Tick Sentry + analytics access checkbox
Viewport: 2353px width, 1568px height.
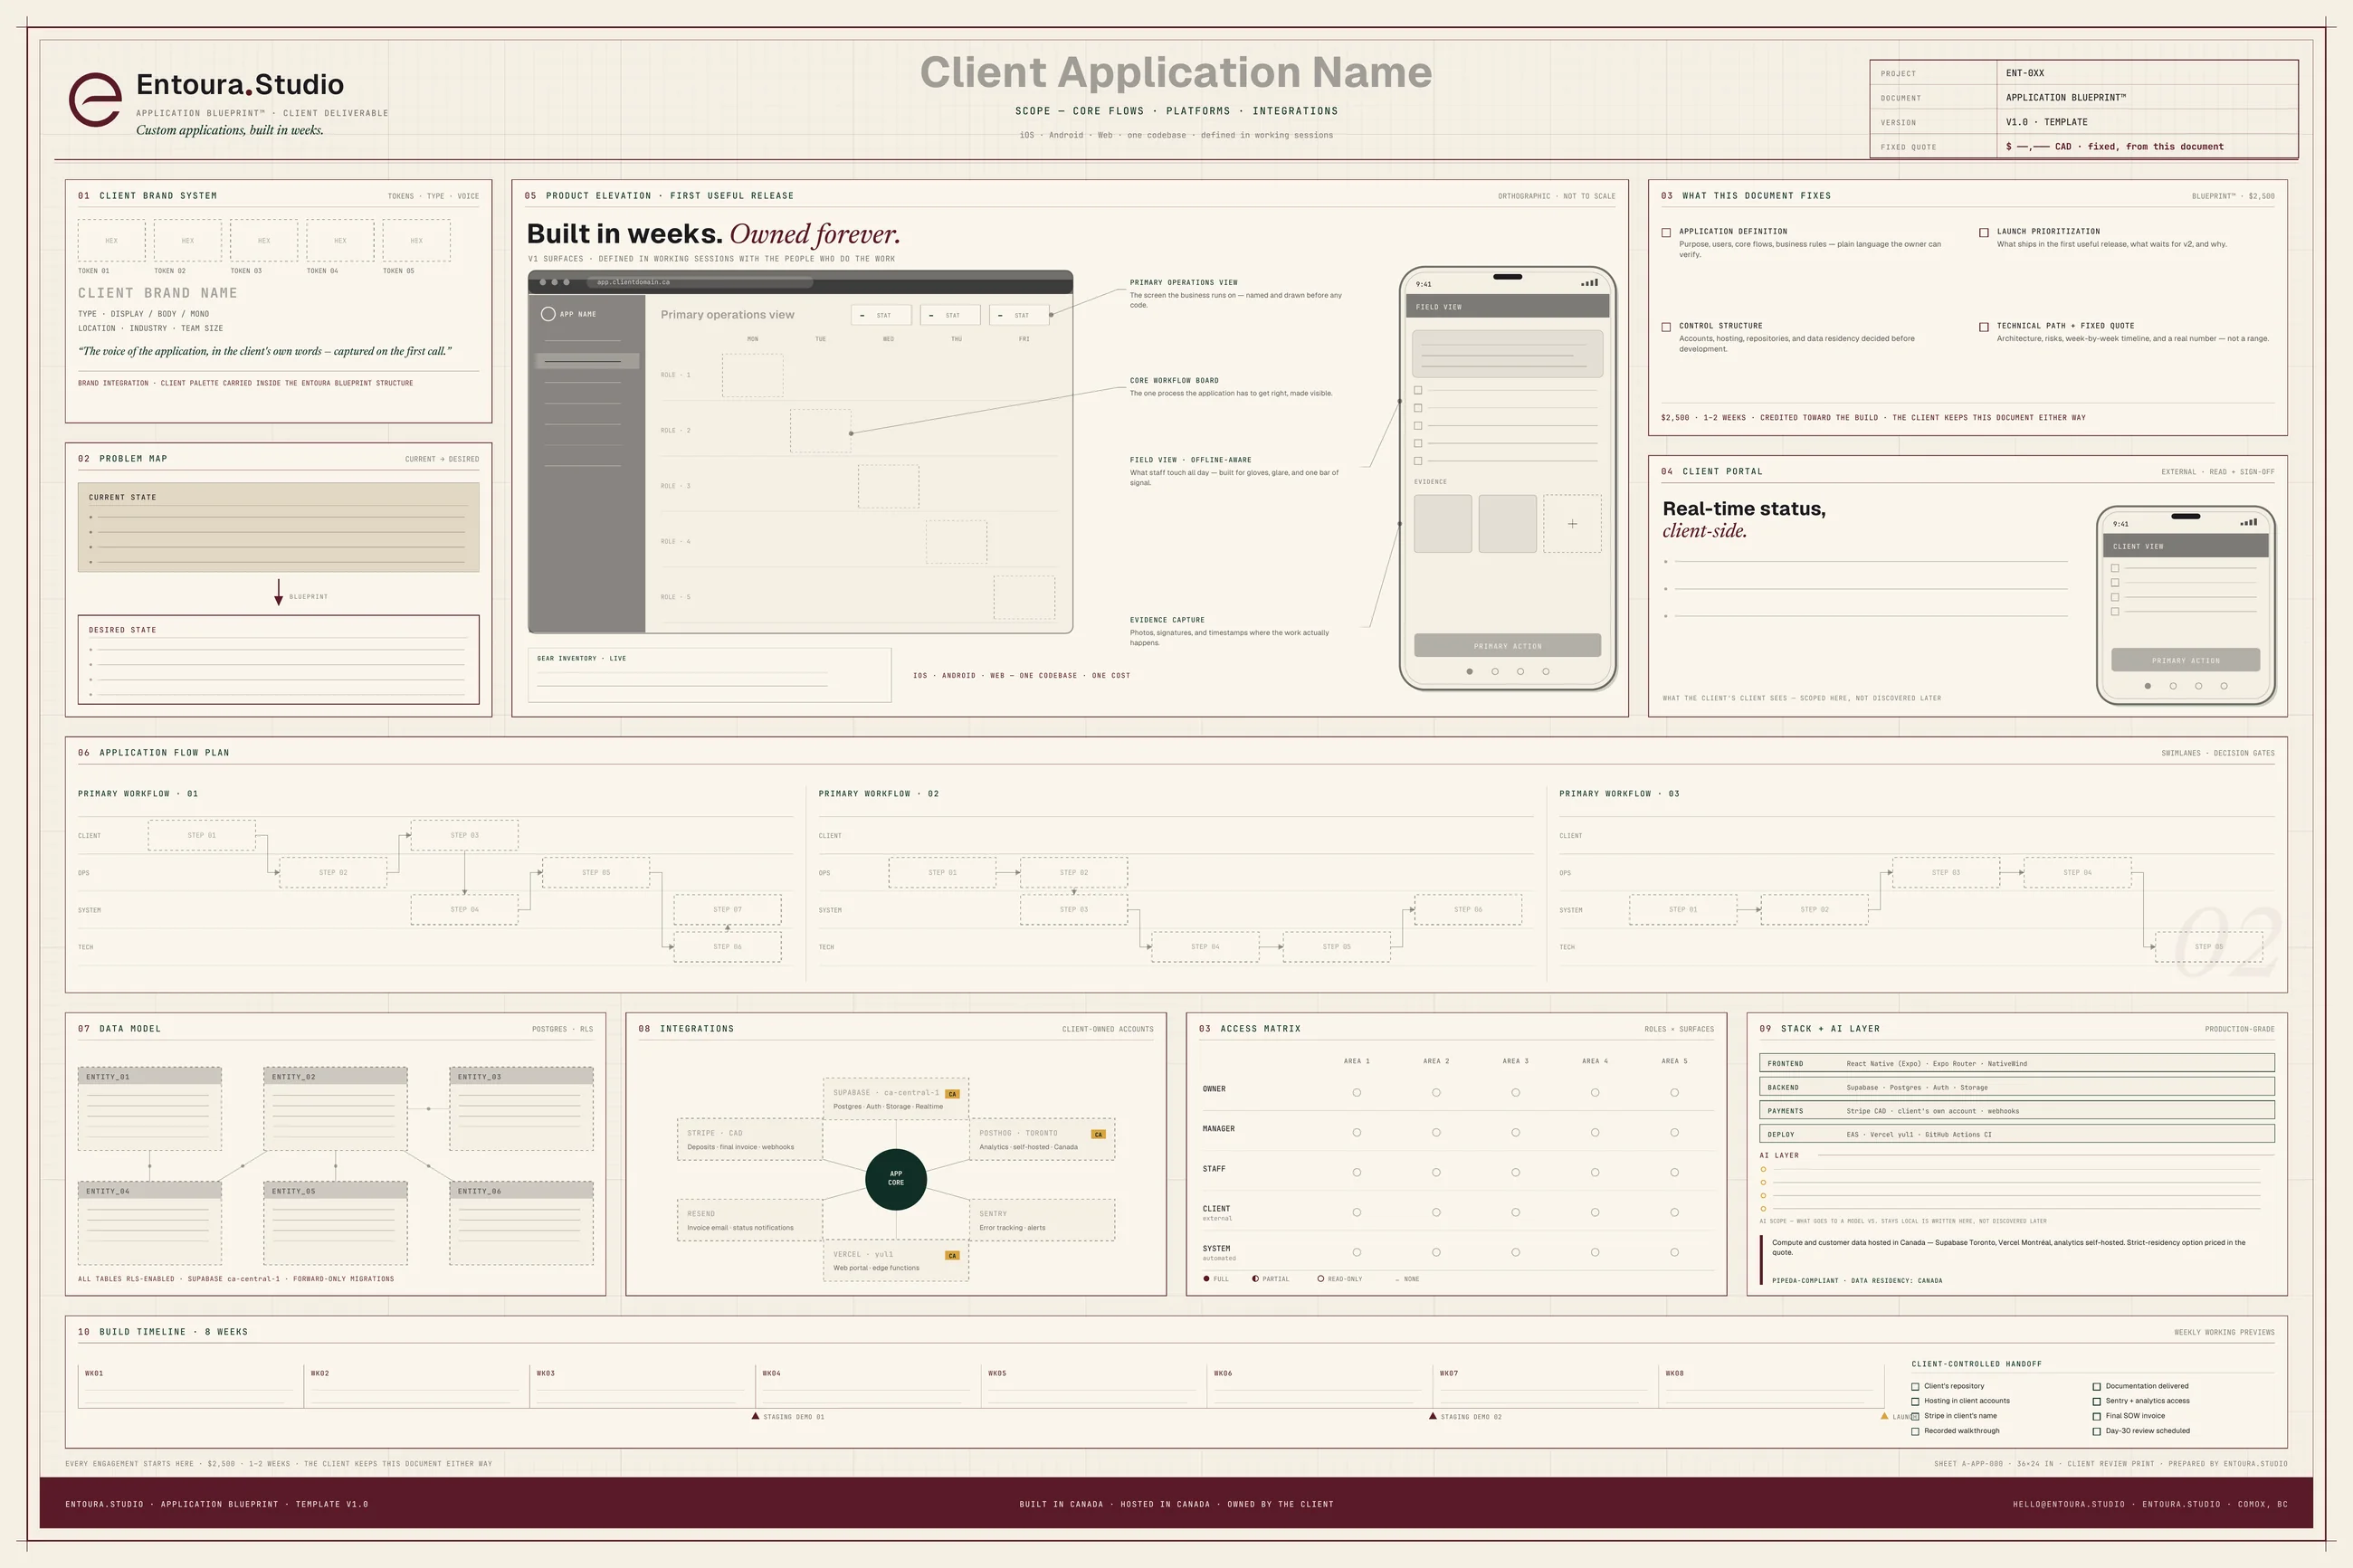click(2097, 1402)
